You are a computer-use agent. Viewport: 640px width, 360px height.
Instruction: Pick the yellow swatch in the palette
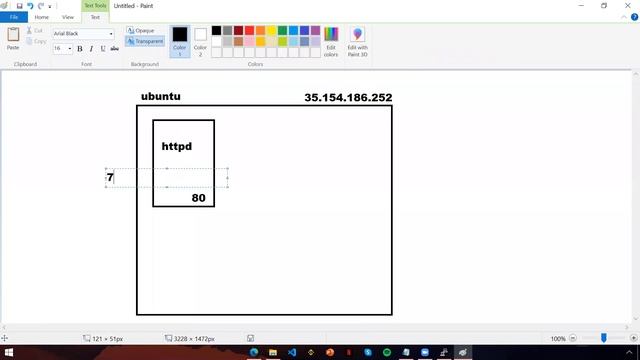(271, 30)
